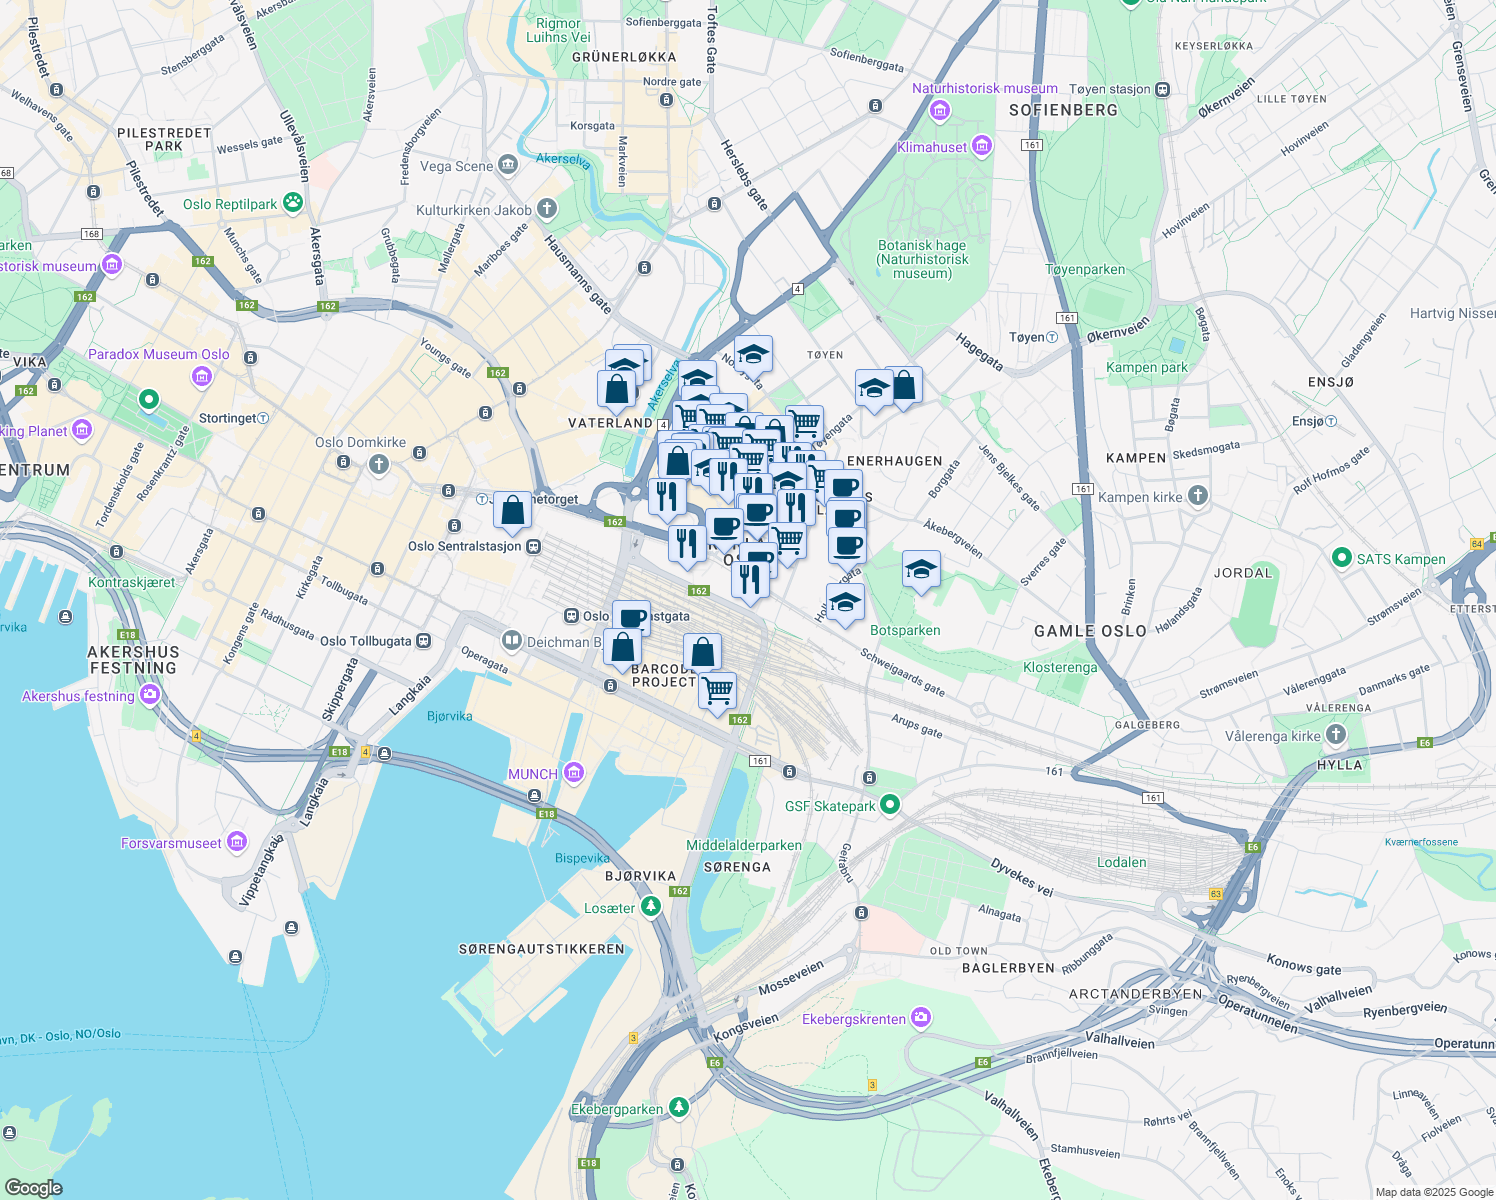Click the Kampen park label
This screenshot has height=1200, width=1496.
[1147, 367]
